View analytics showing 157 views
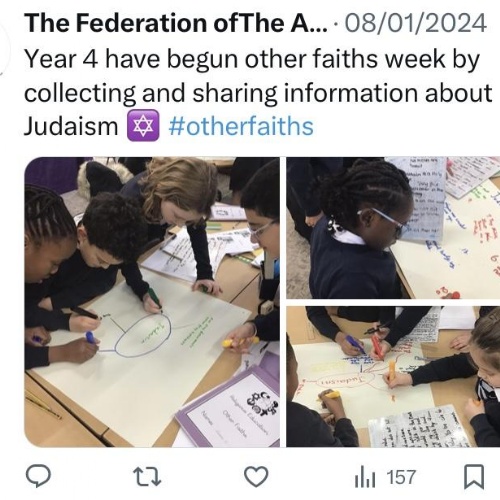Screen dimensions: 500x500 (x=386, y=477)
